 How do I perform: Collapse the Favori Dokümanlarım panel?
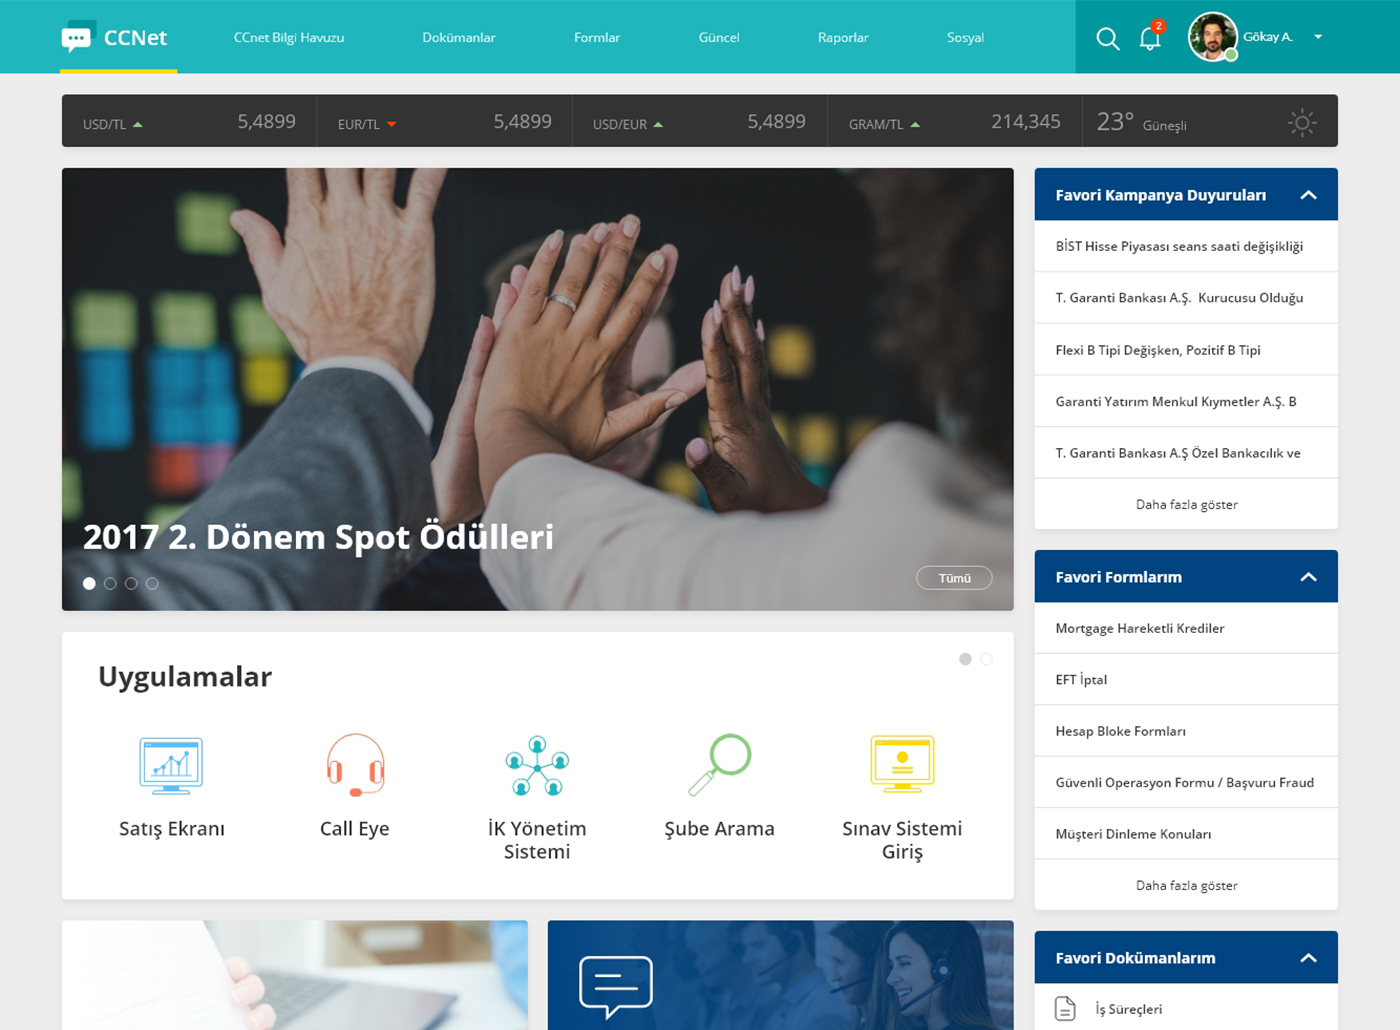[1308, 957]
